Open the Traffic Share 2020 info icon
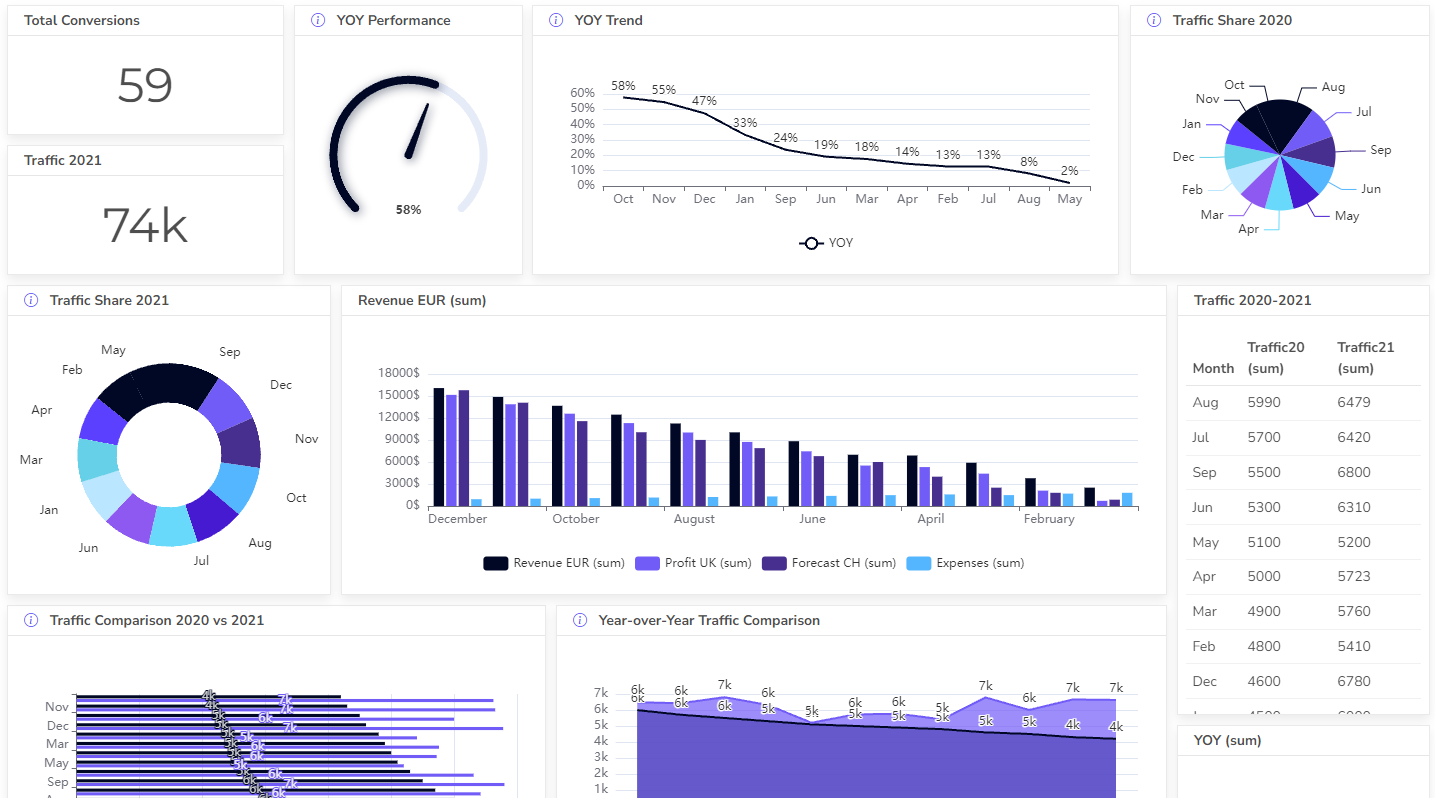1435x798 pixels. point(1154,20)
